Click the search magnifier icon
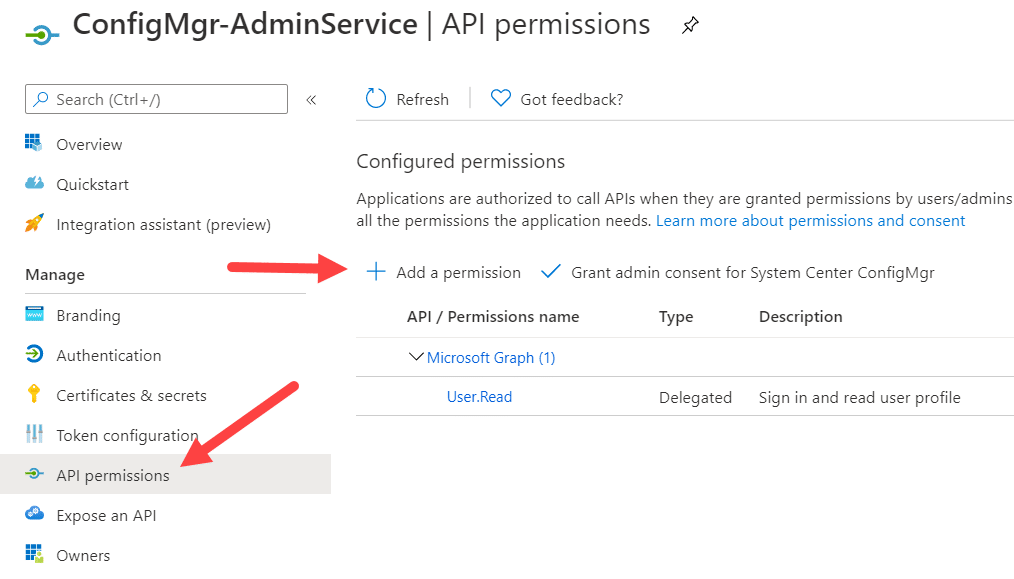The height and width of the screenshot is (579, 1014). pos(41,99)
